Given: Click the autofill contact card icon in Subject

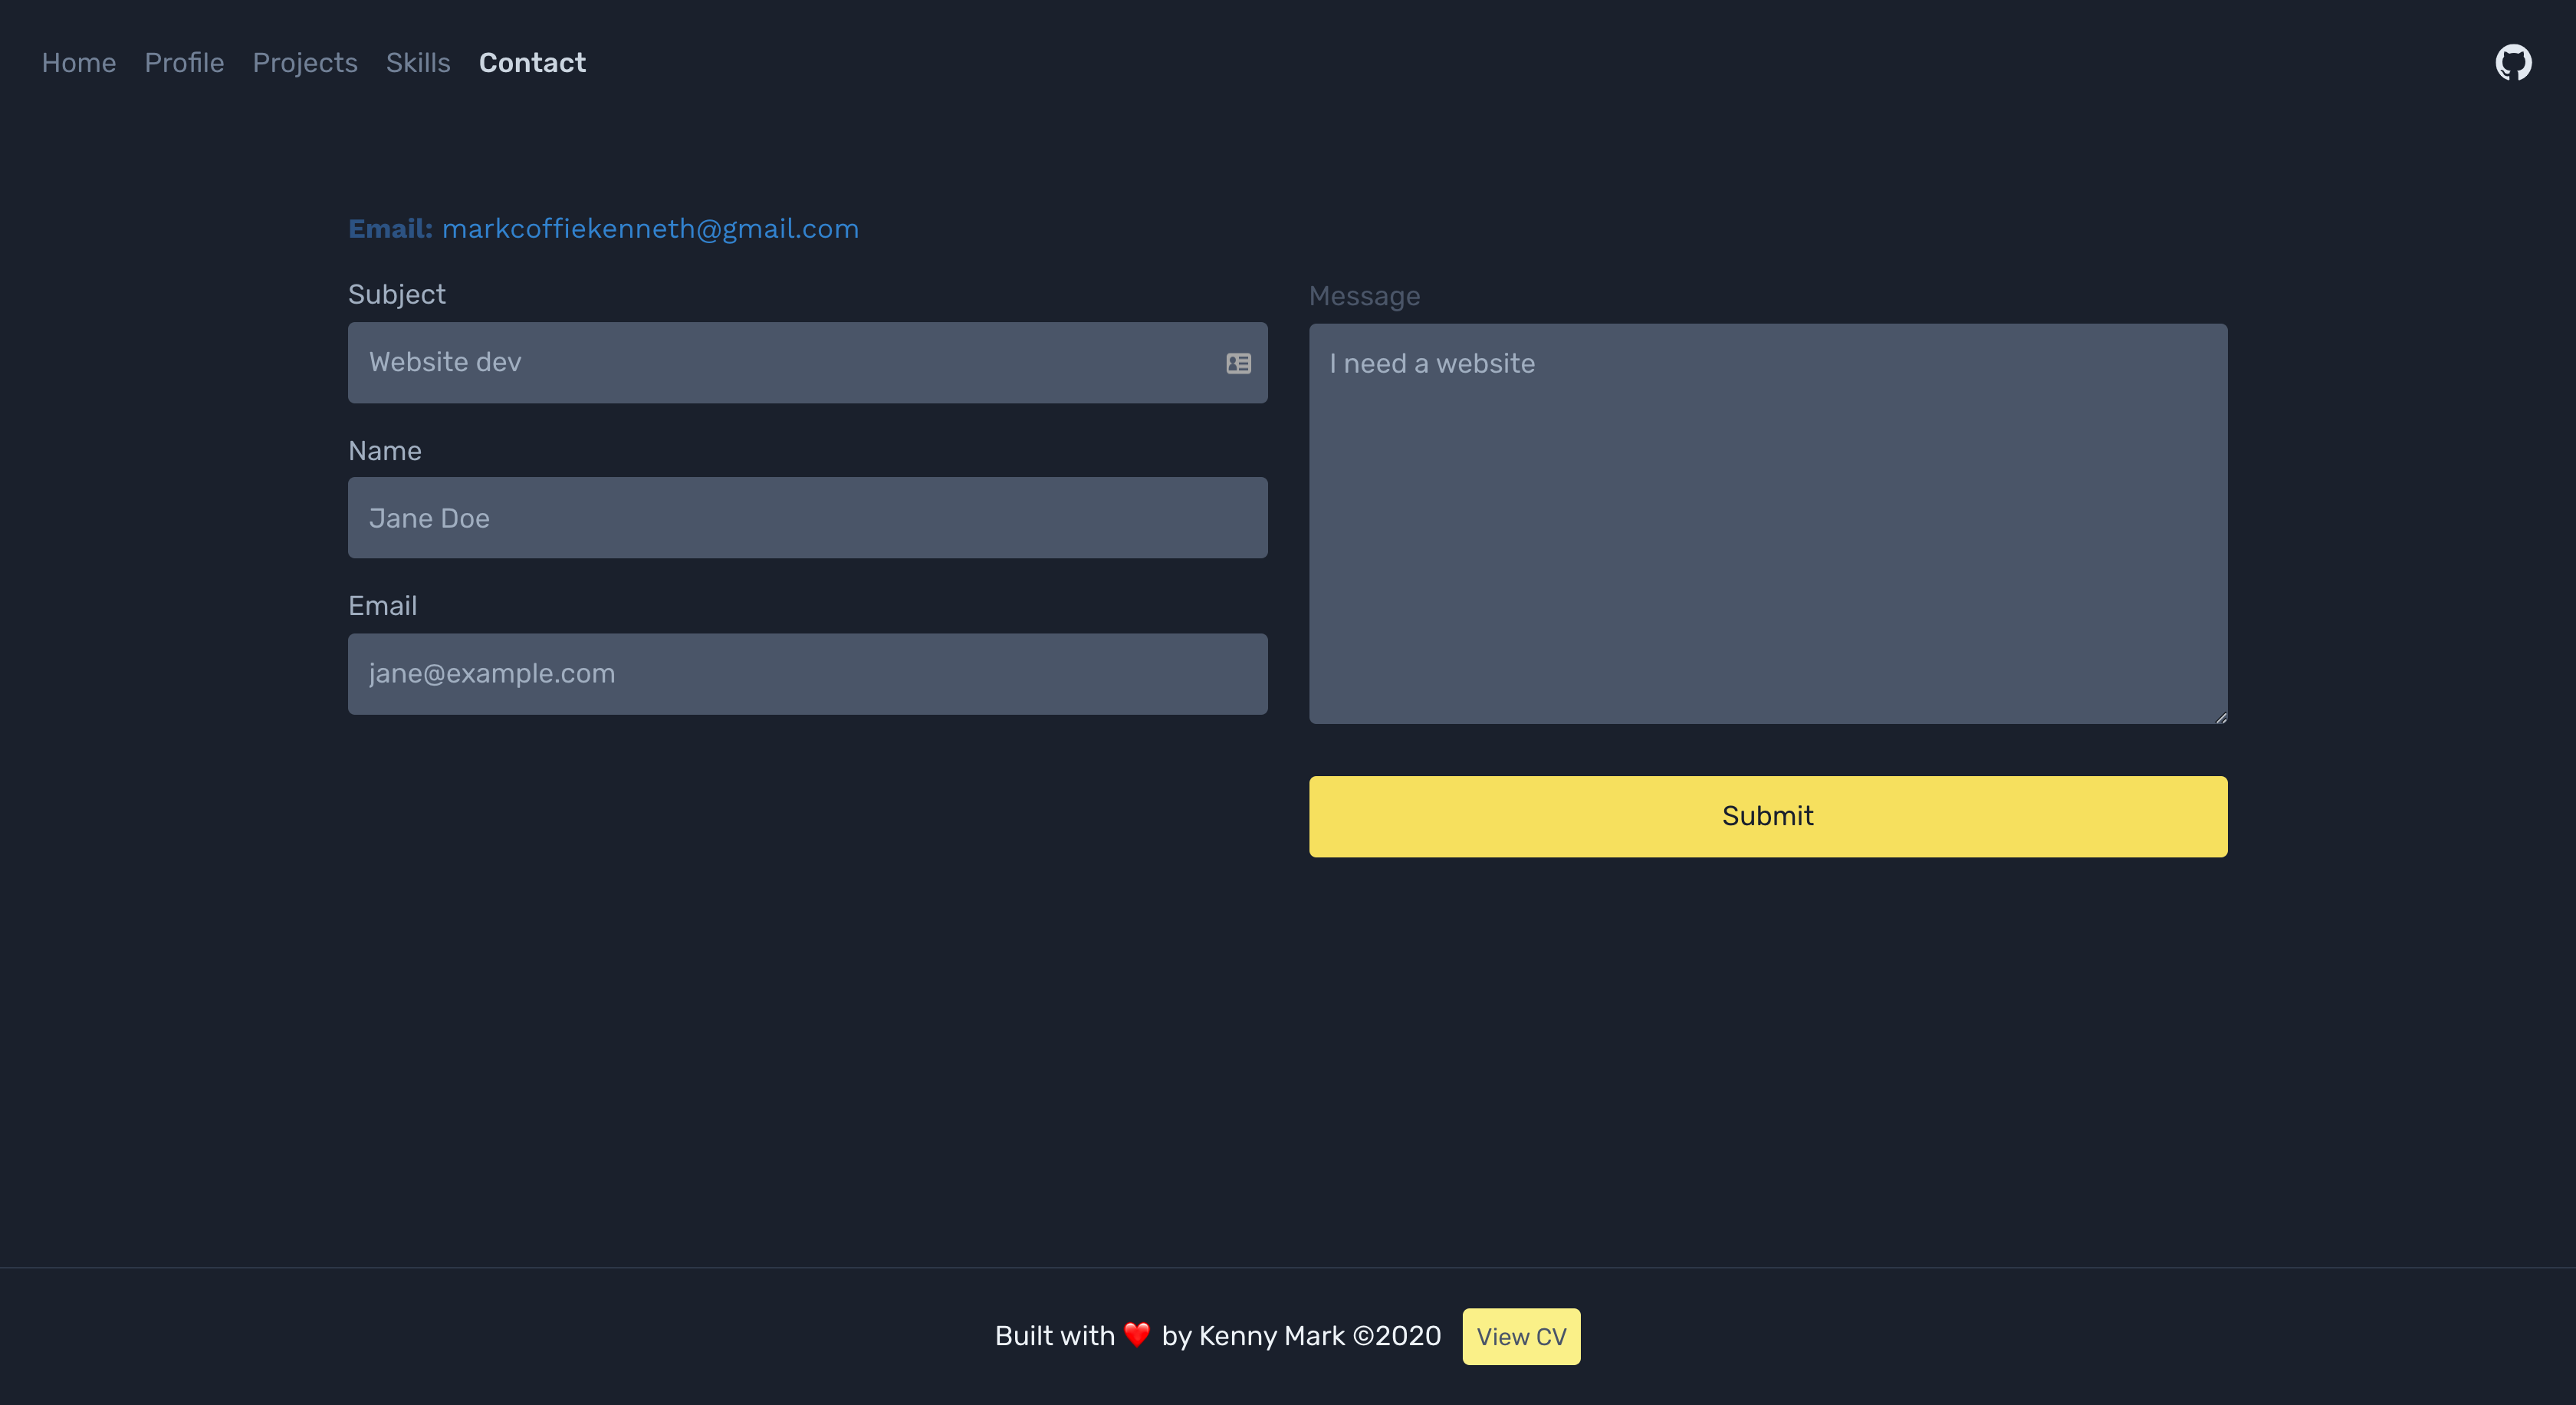Looking at the screenshot, I should tap(1238, 363).
